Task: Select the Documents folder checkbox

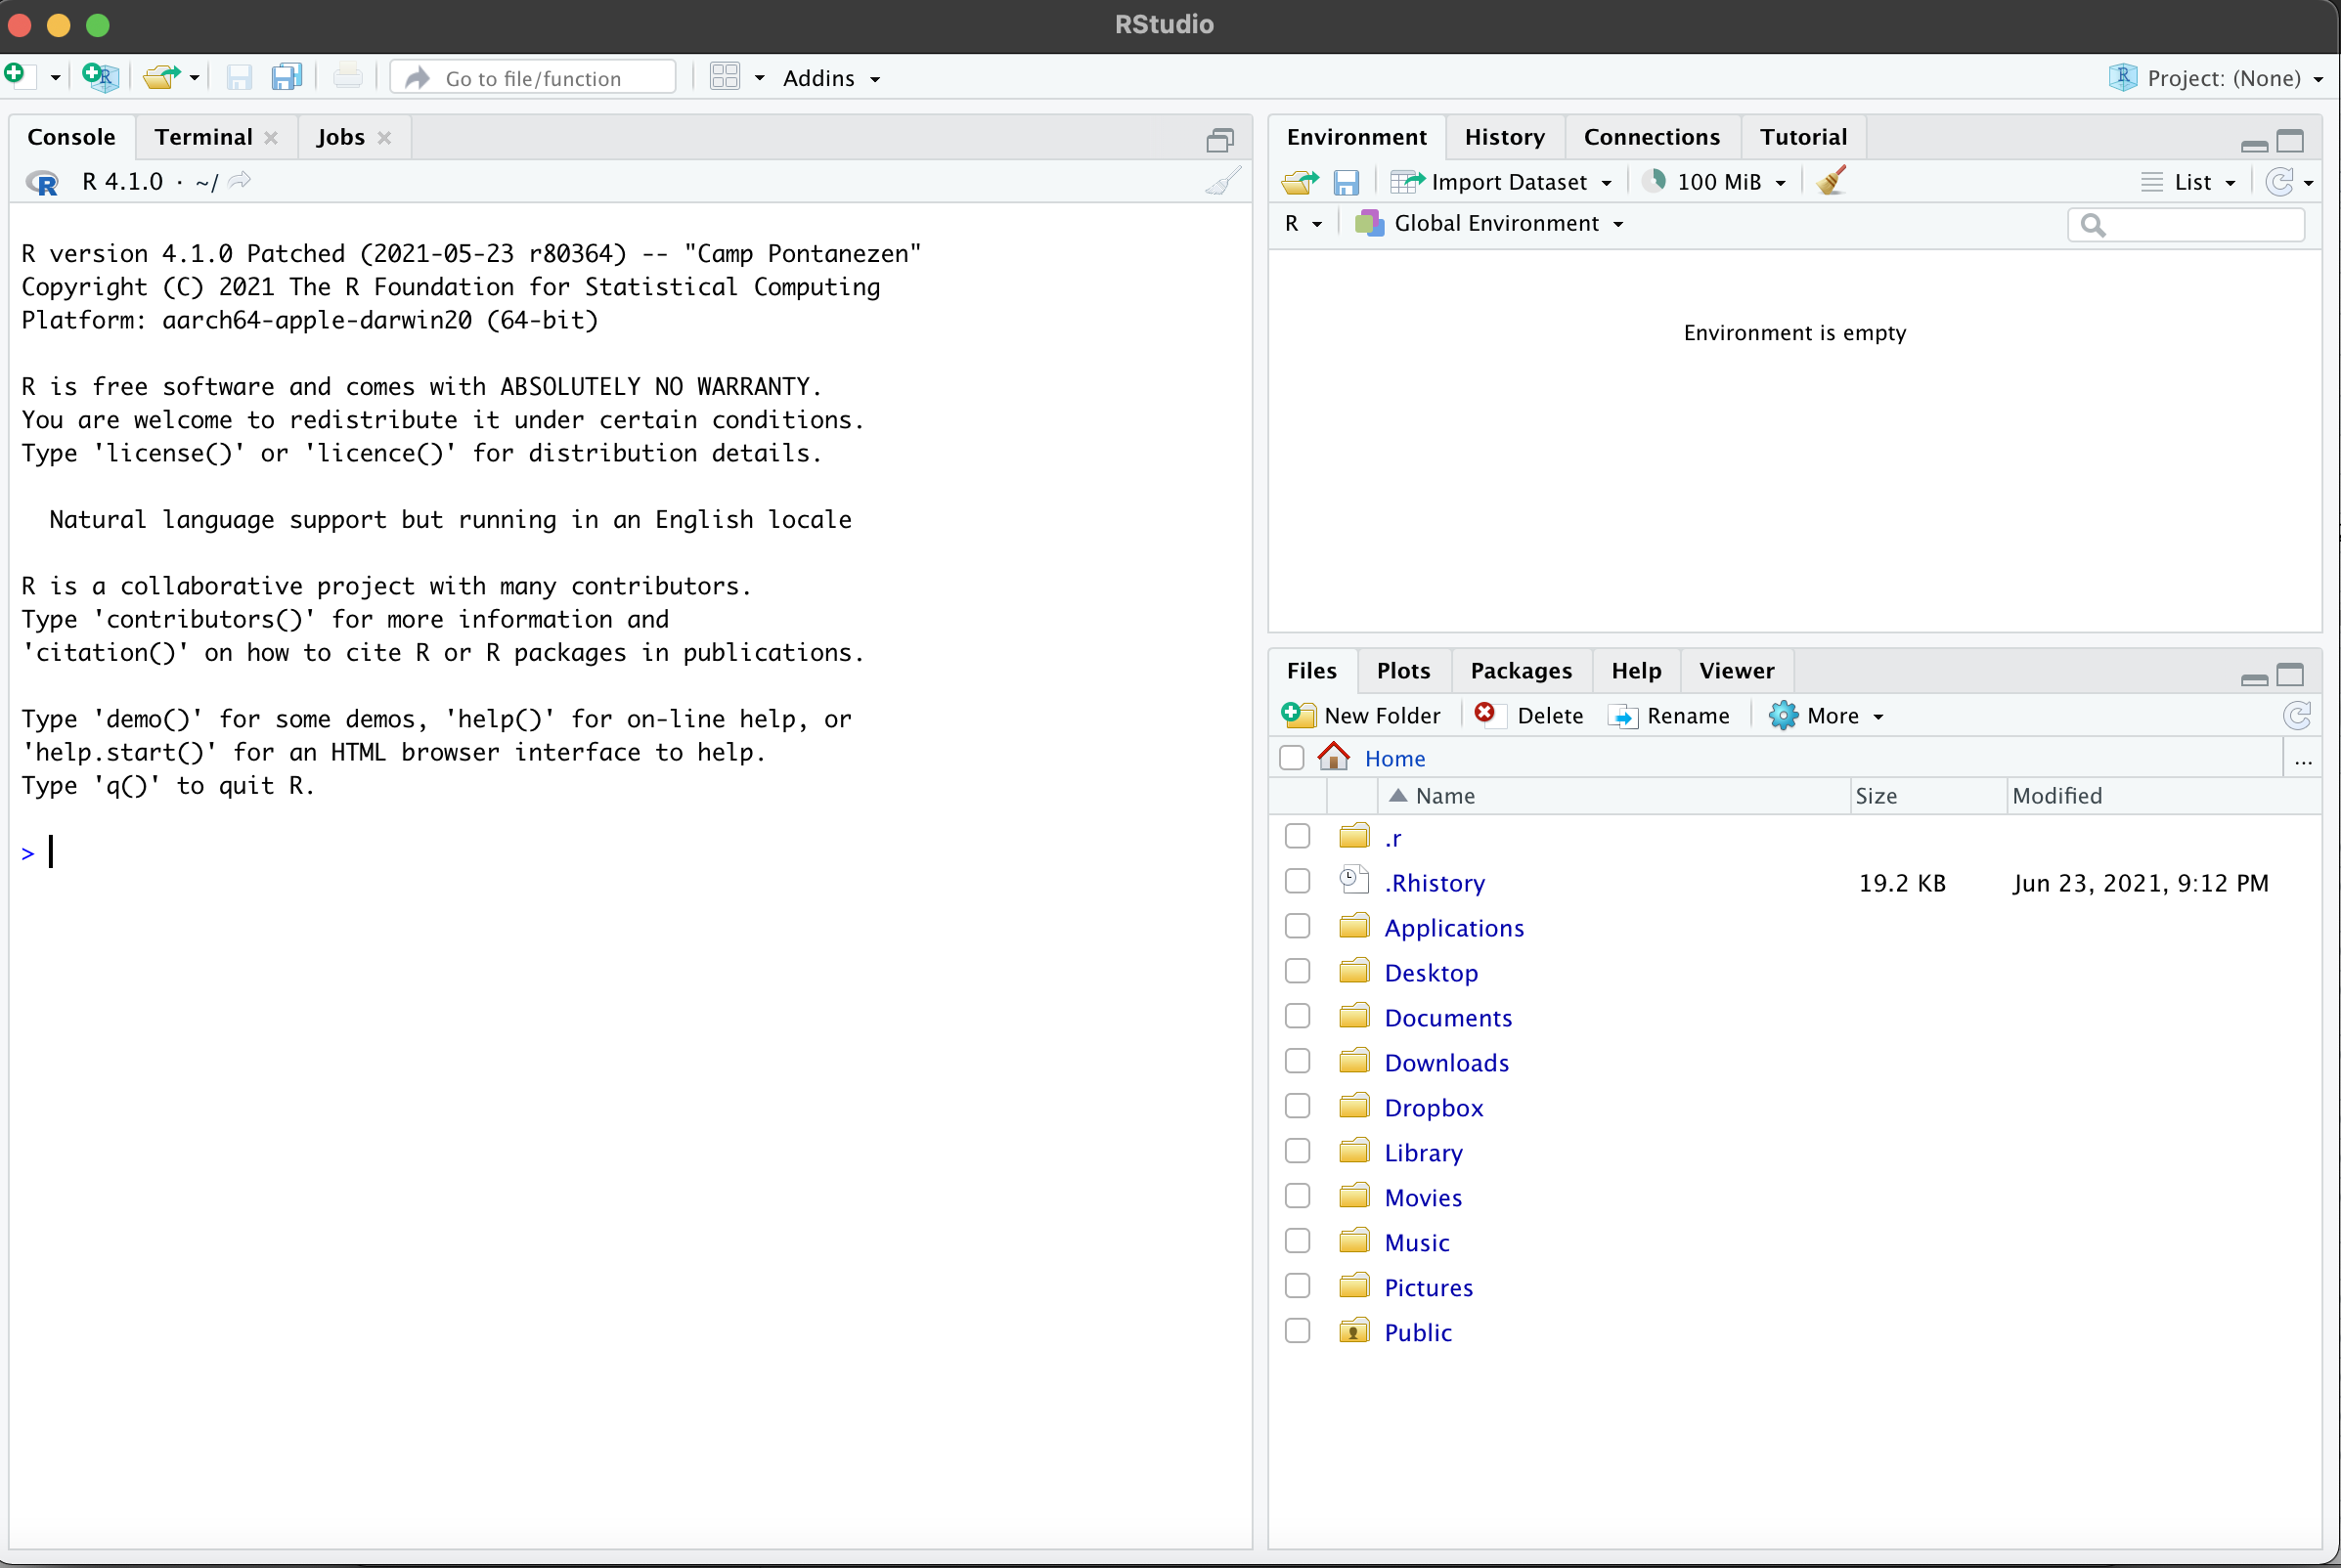Action: click(x=1297, y=1016)
